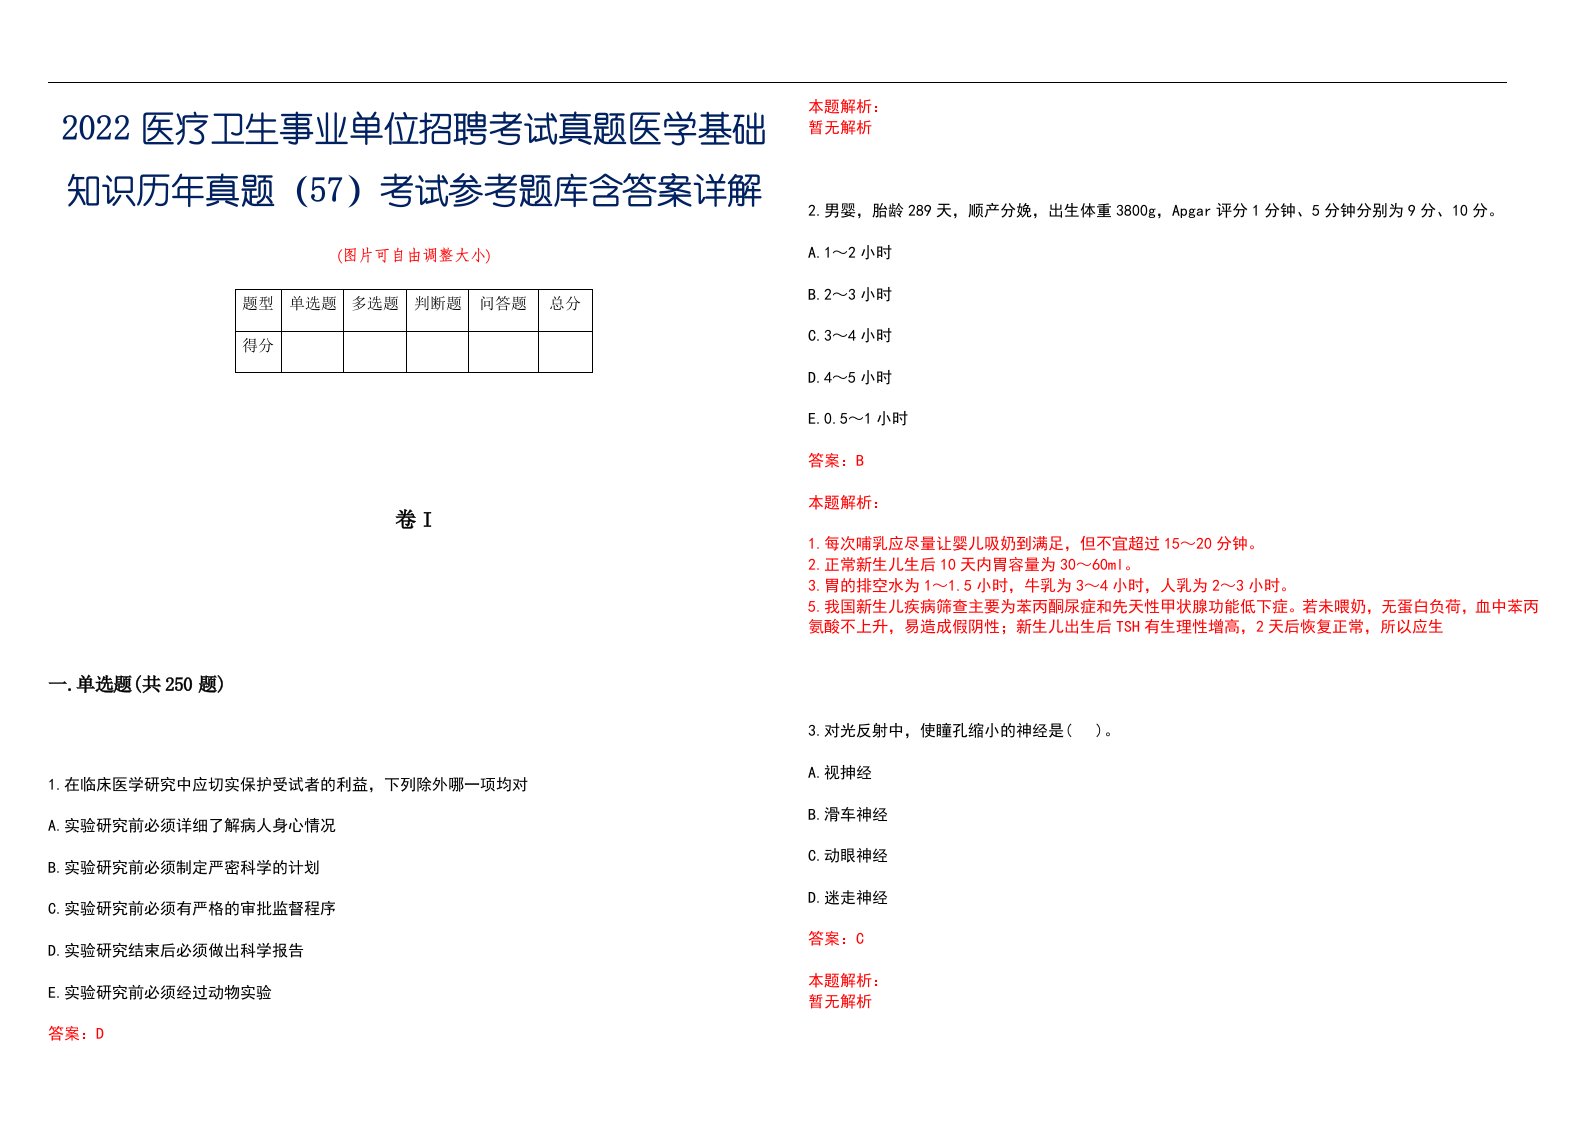The width and height of the screenshot is (1587, 1122).
Task: Select option 'E.0.5～1 小时'
Action: tap(858, 419)
